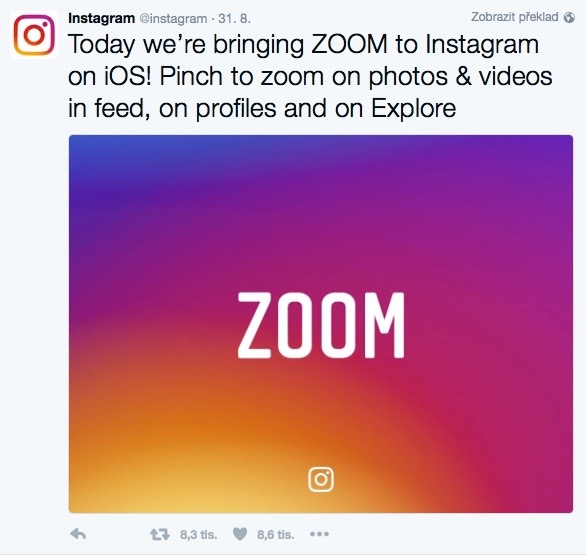View the 8,6 tis. likes count
The image size is (586, 556).
[275, 535]
